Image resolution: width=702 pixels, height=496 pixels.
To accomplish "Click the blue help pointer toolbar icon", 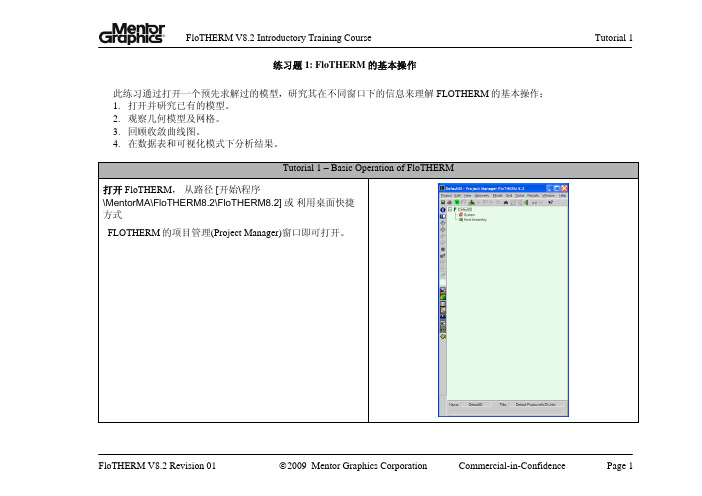I will (551, 202).
